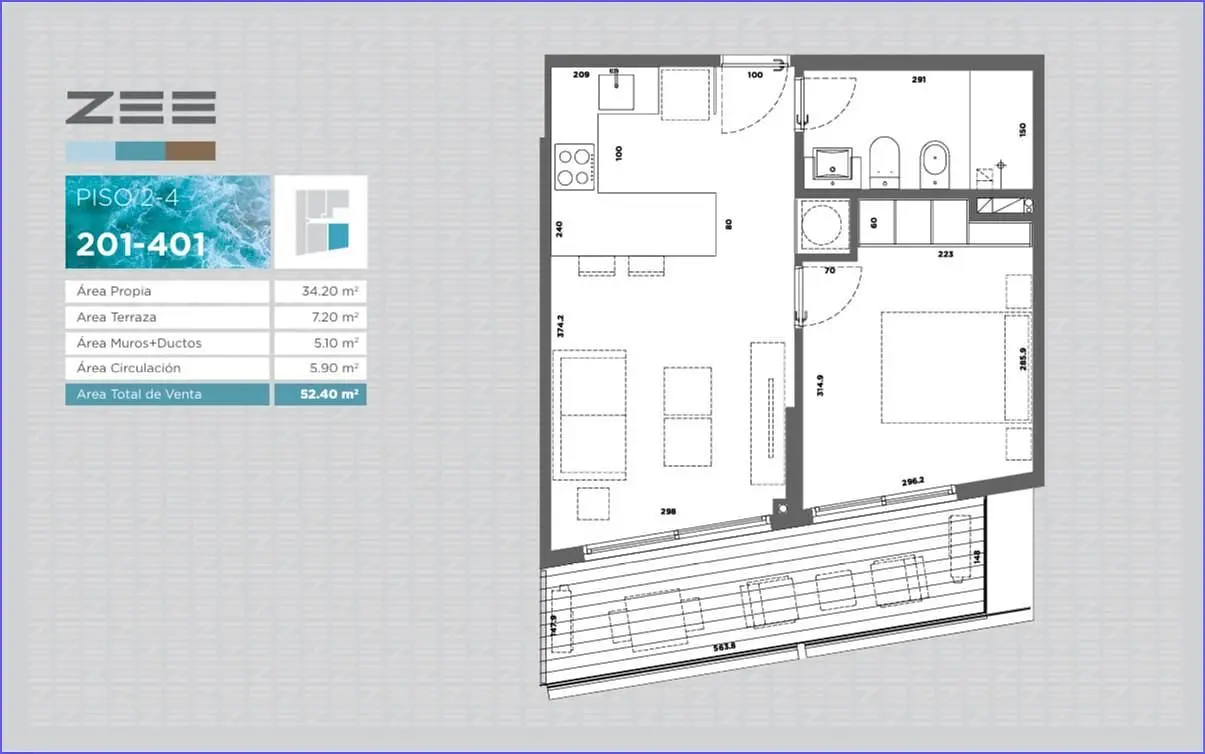Click the PISO 2-4 201-401 banner

[168, 222]
